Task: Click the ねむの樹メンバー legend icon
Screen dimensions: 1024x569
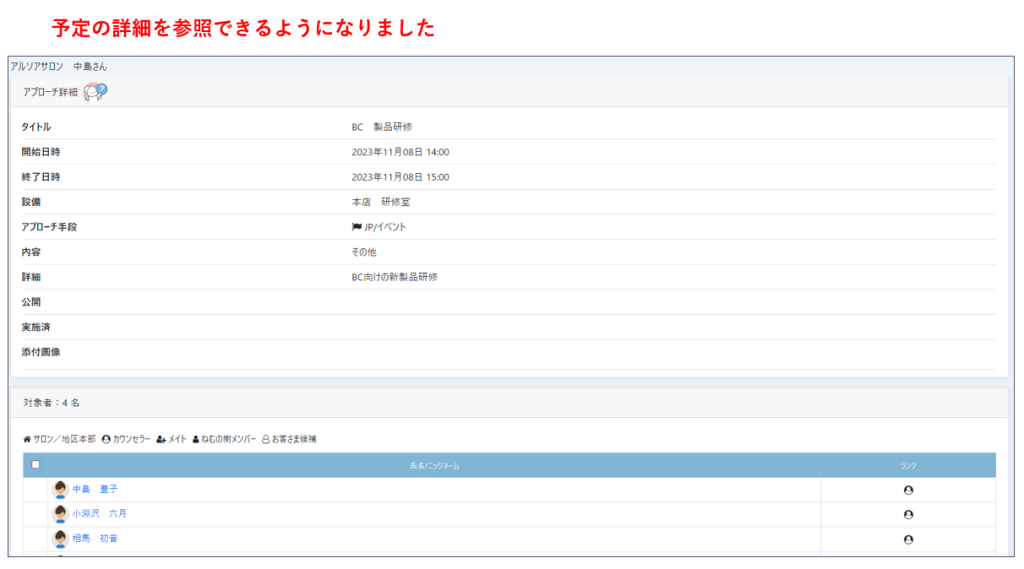Action: pyautogui.click(x=196, y=439)
